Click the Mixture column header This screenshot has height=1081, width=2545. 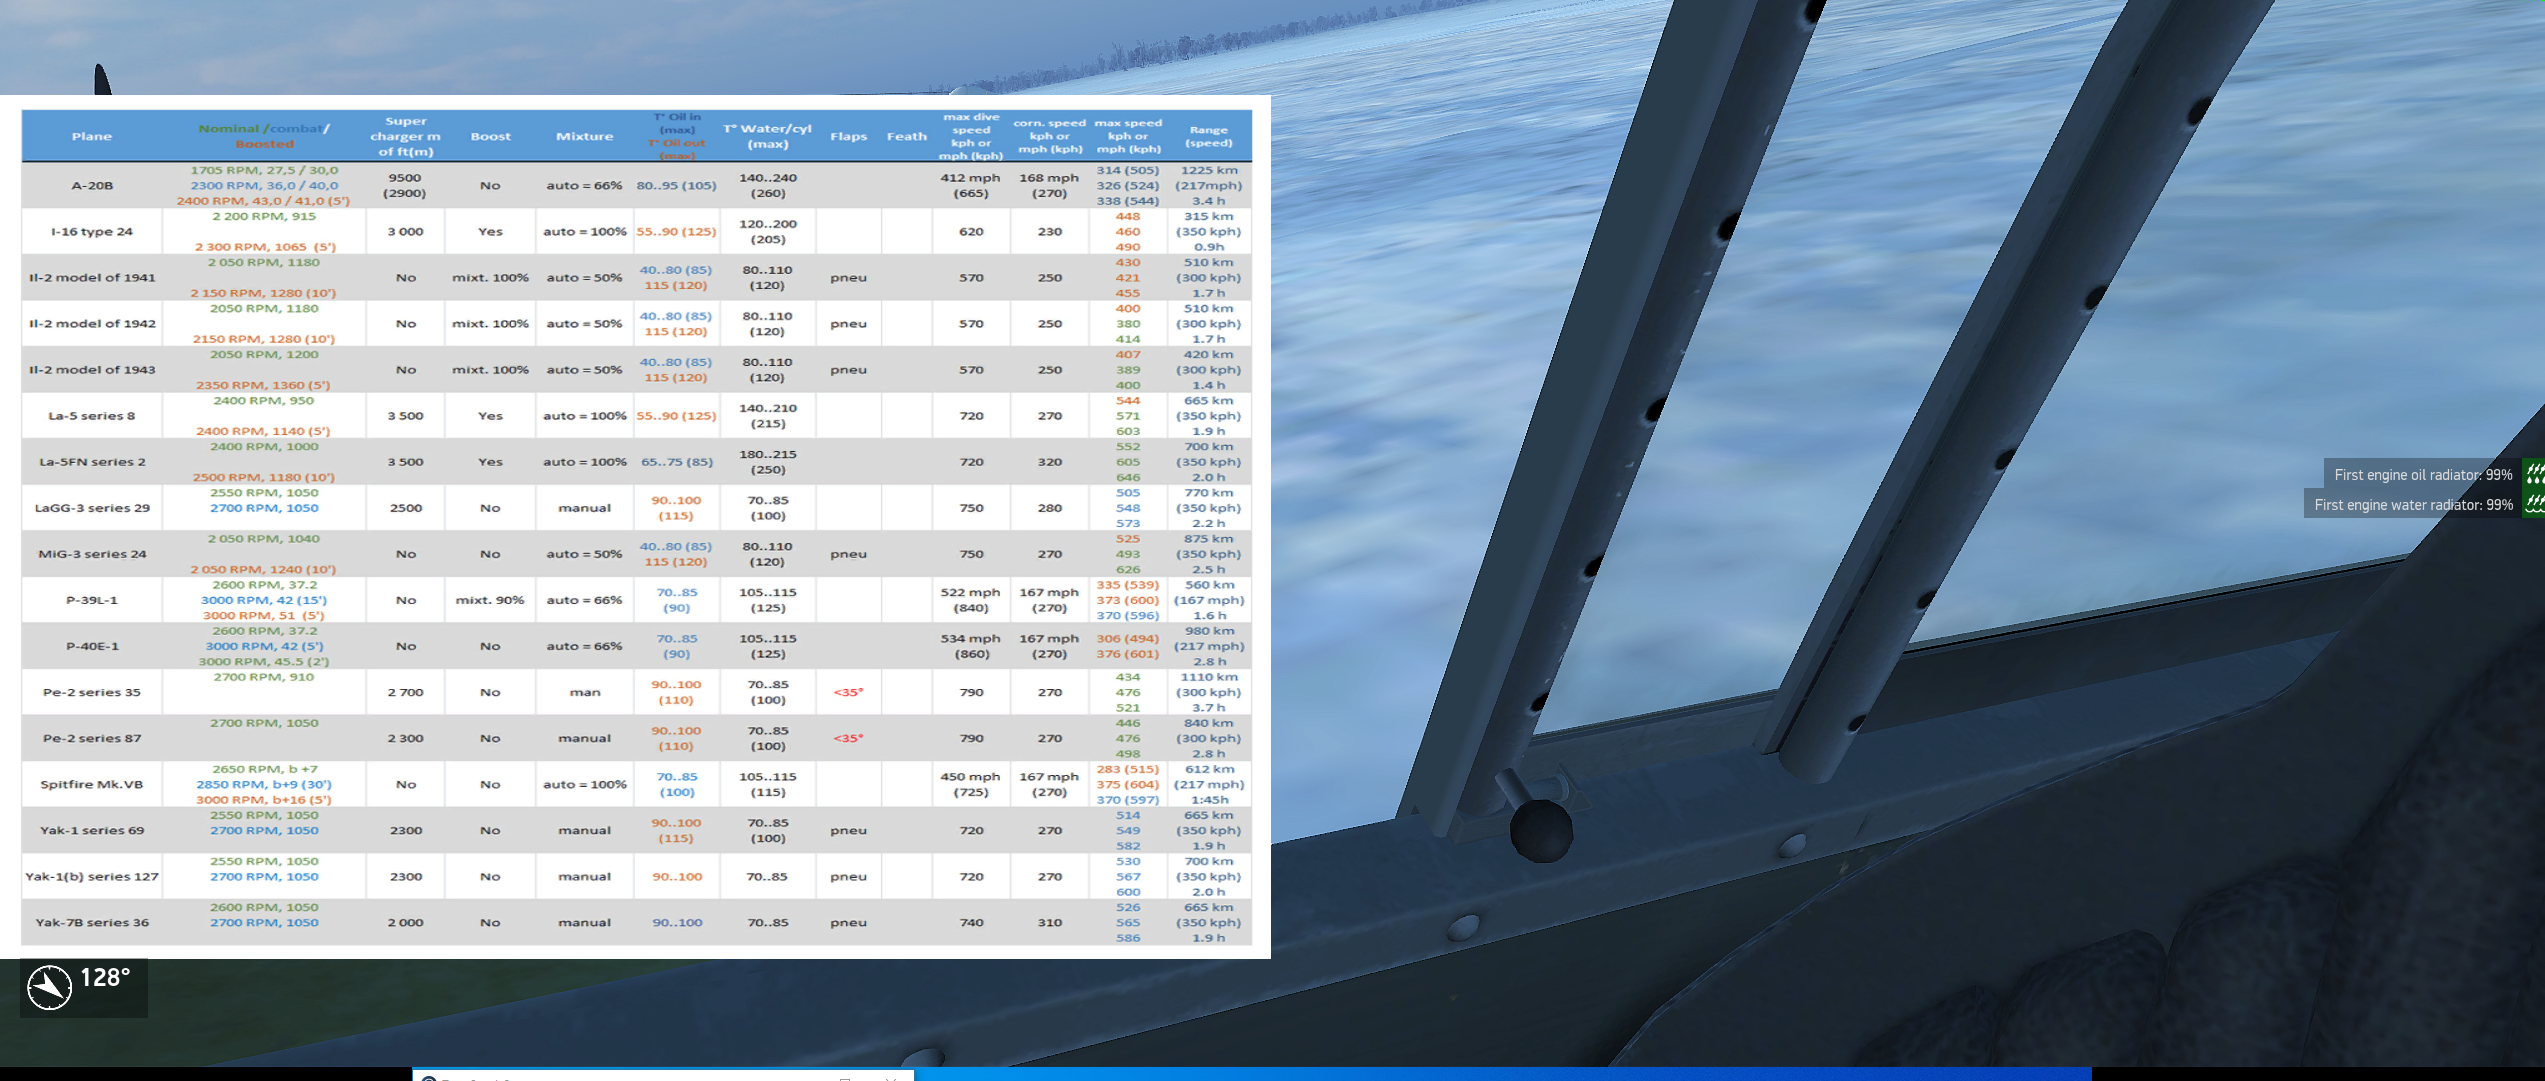click(585, 136)
